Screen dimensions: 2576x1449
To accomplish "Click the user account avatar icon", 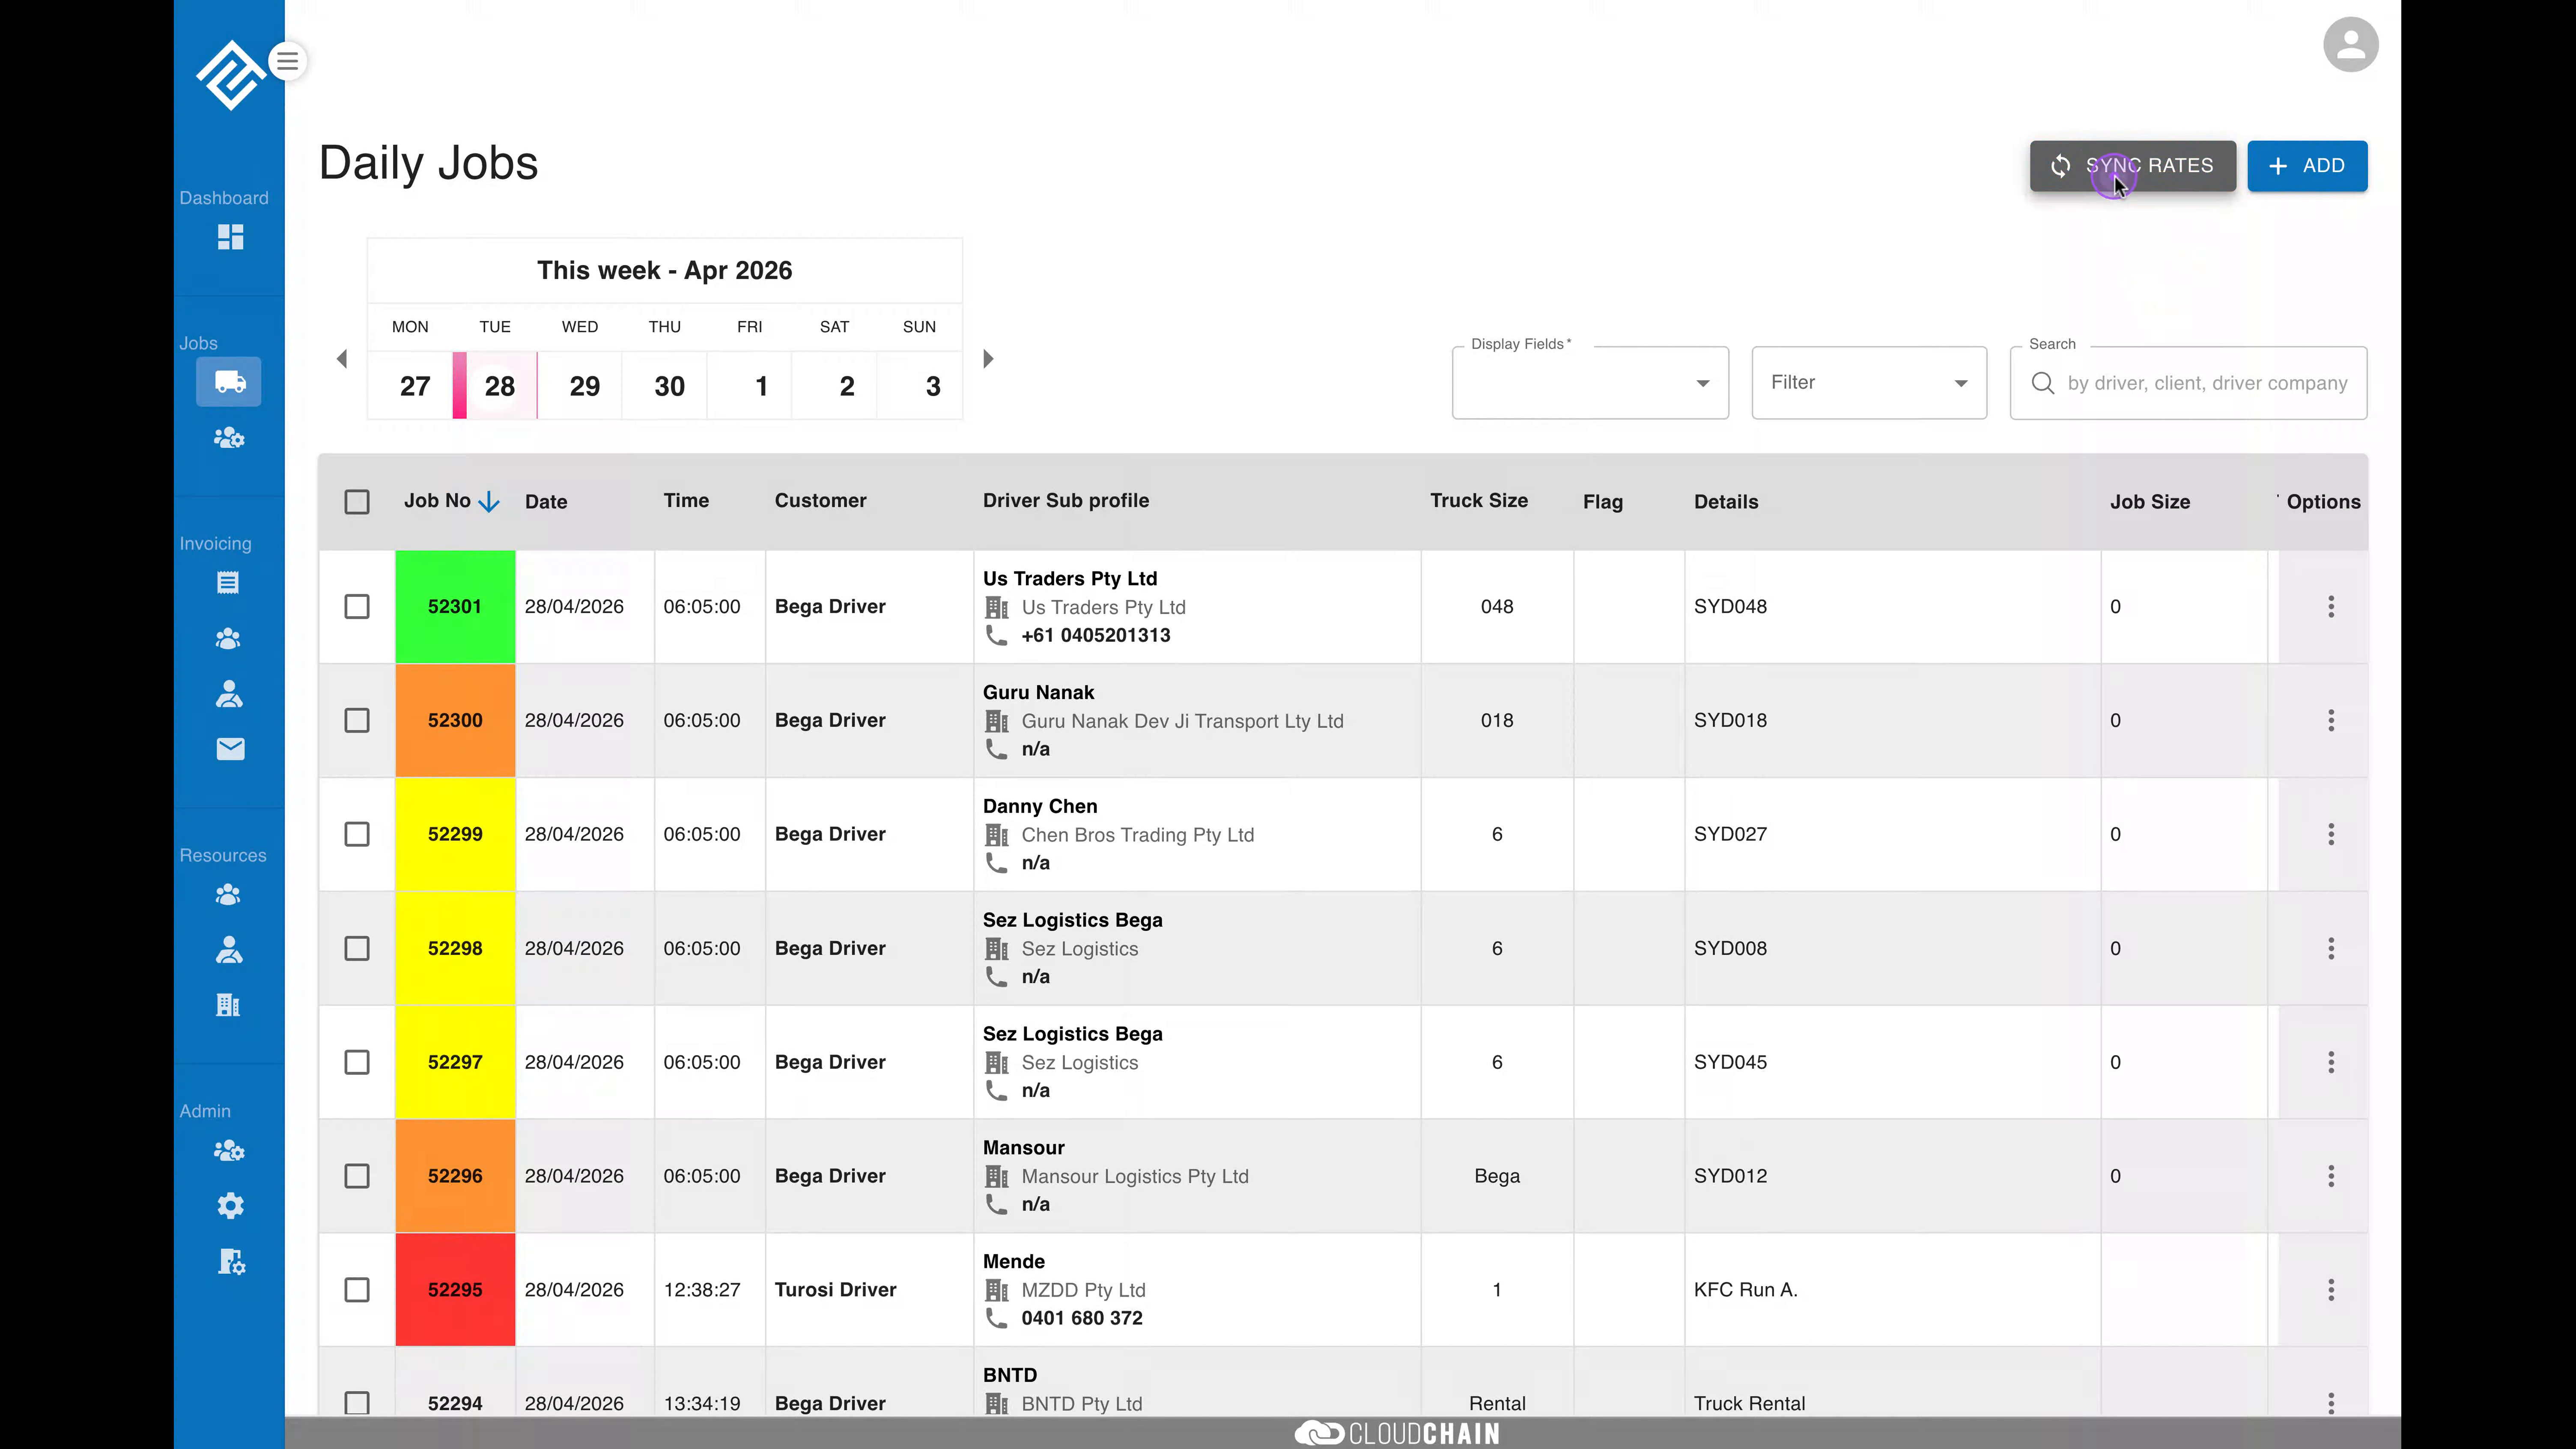I will [2350, 45].
